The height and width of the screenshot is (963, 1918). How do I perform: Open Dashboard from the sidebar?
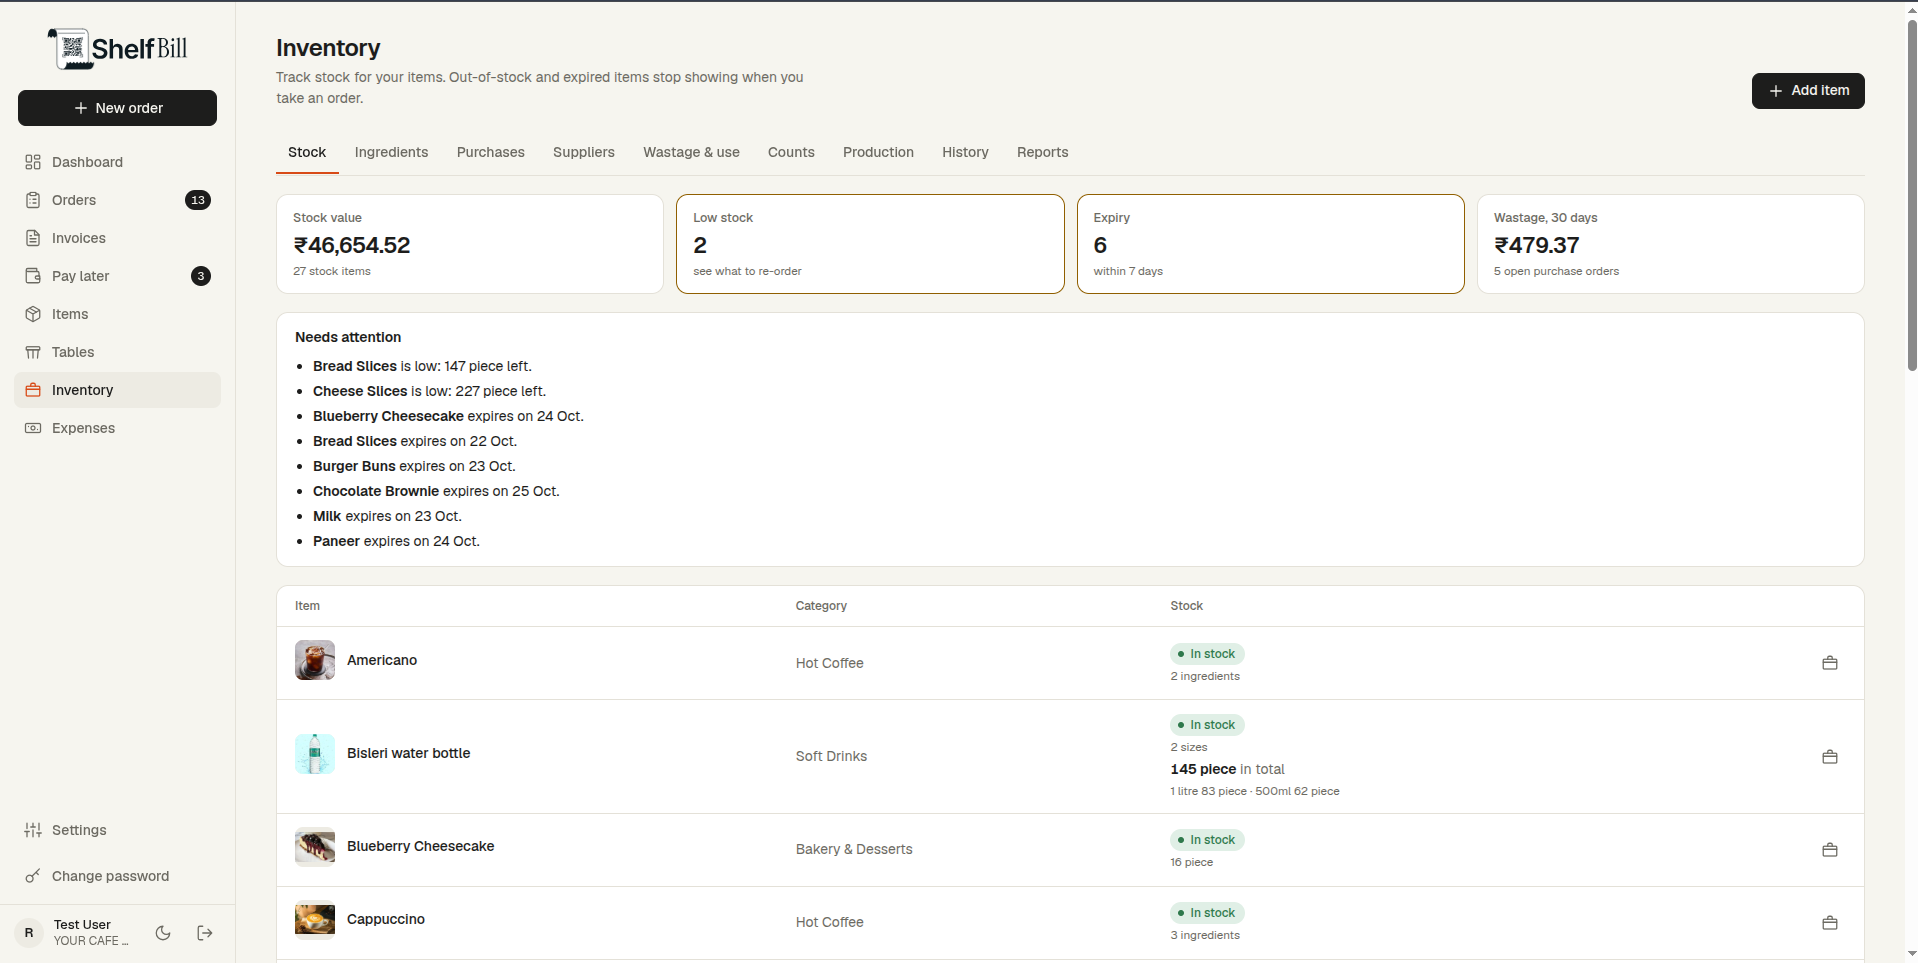coord(117,162)
